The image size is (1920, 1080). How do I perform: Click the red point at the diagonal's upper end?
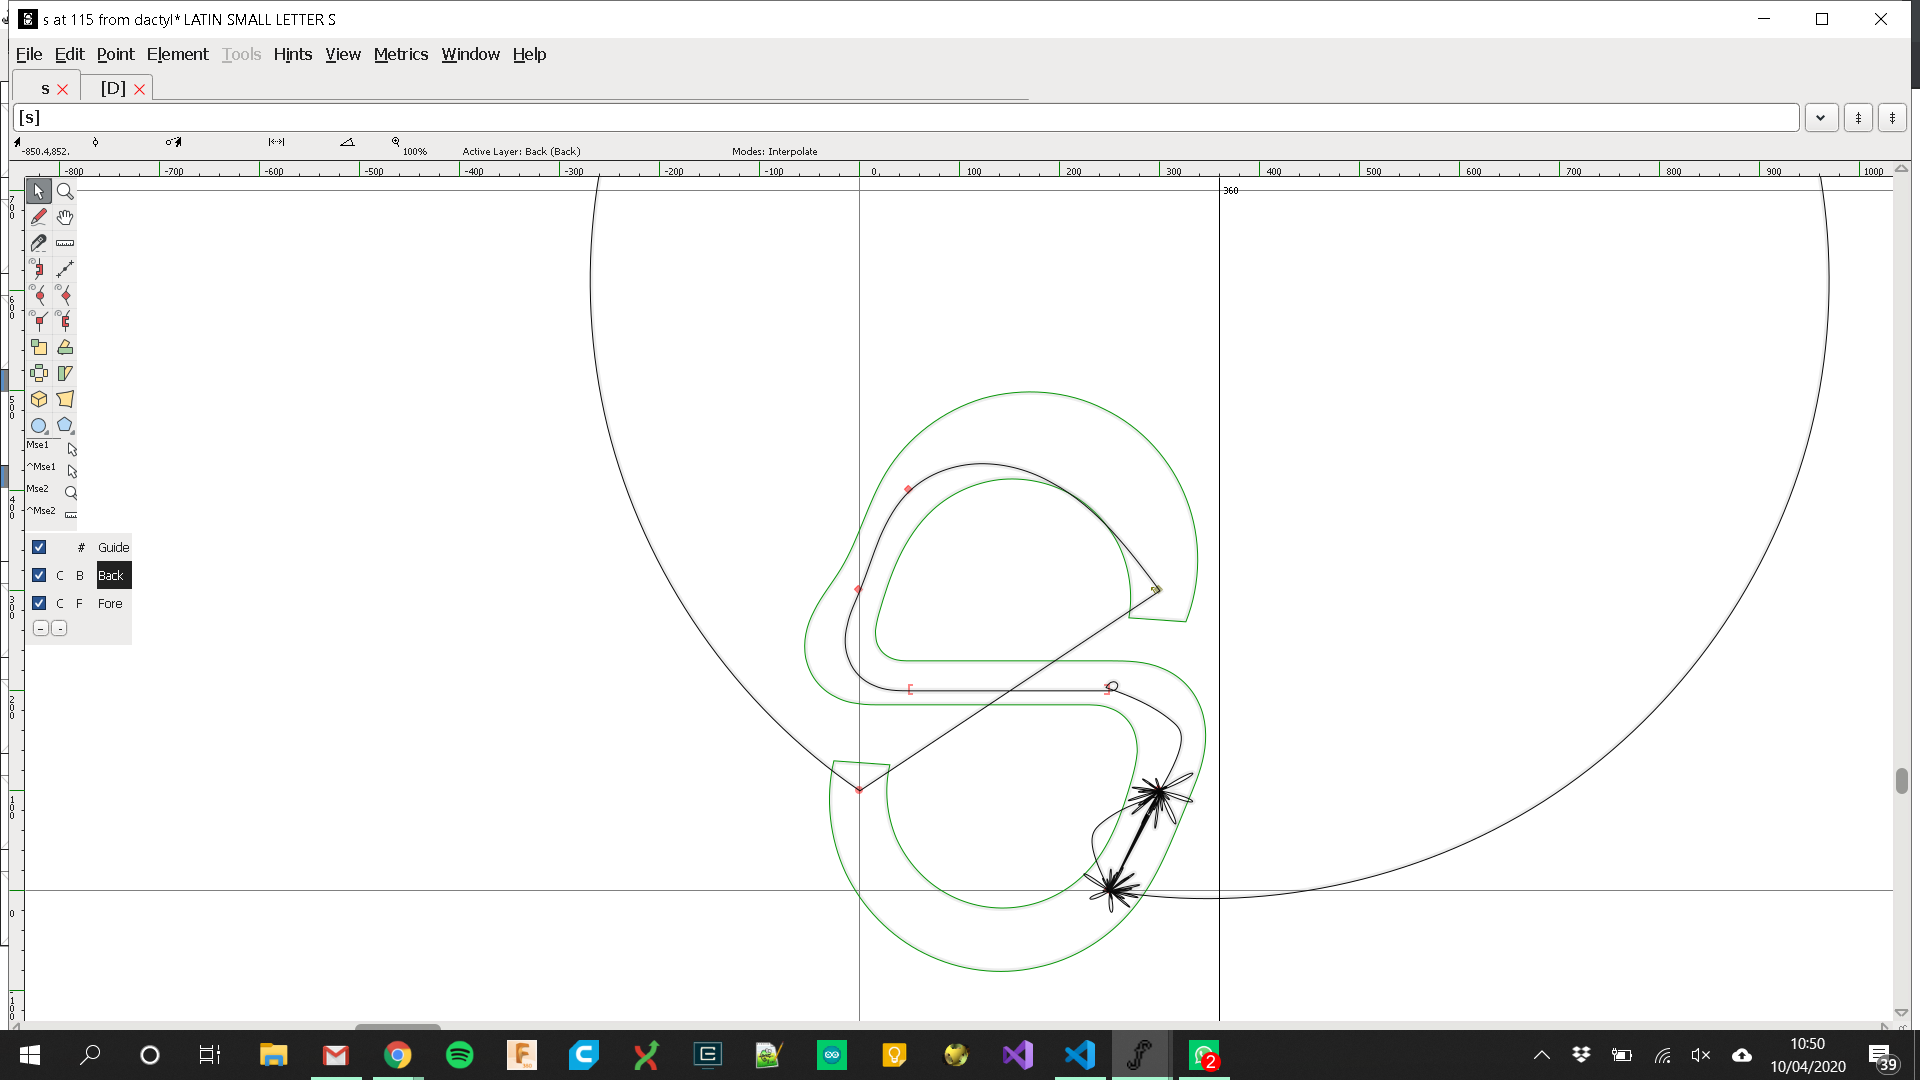pyautogui.click(x=1156, y=590)
